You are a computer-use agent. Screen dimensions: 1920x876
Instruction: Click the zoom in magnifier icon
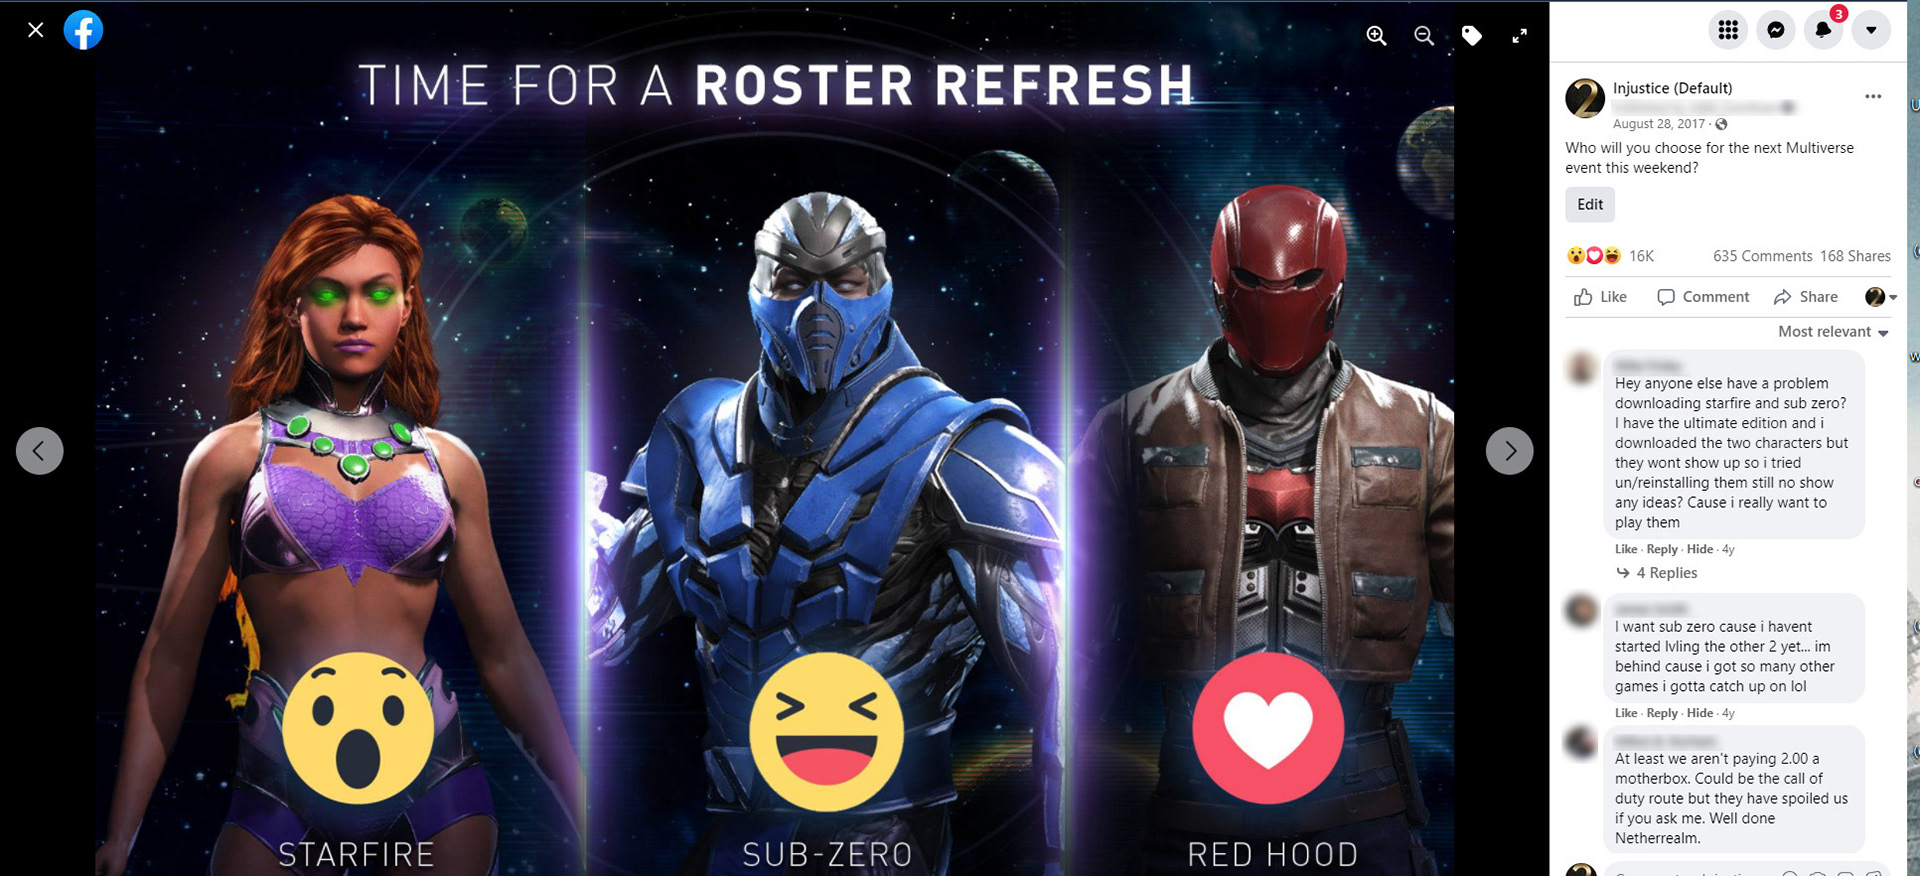pos(1376,36)
